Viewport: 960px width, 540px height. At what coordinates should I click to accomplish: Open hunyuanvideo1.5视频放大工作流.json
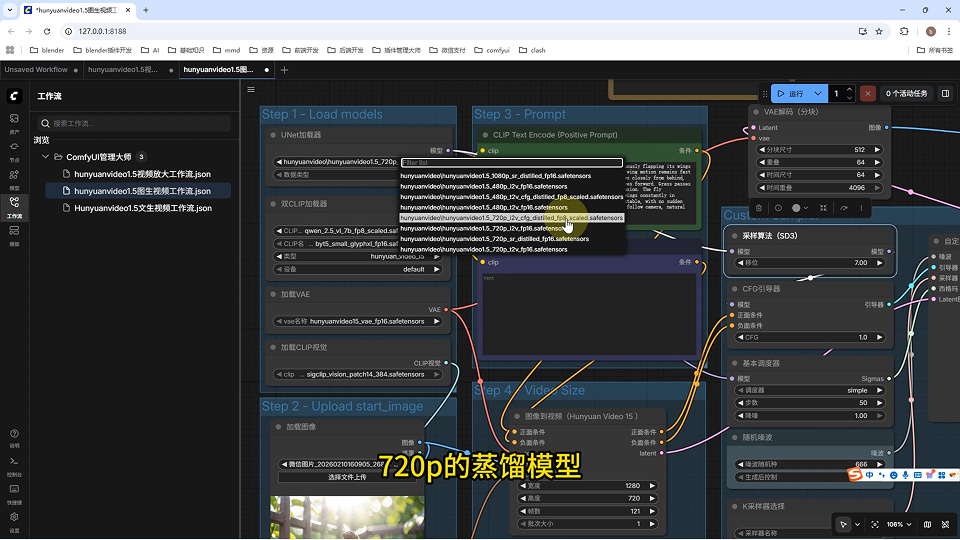(142, 174)
